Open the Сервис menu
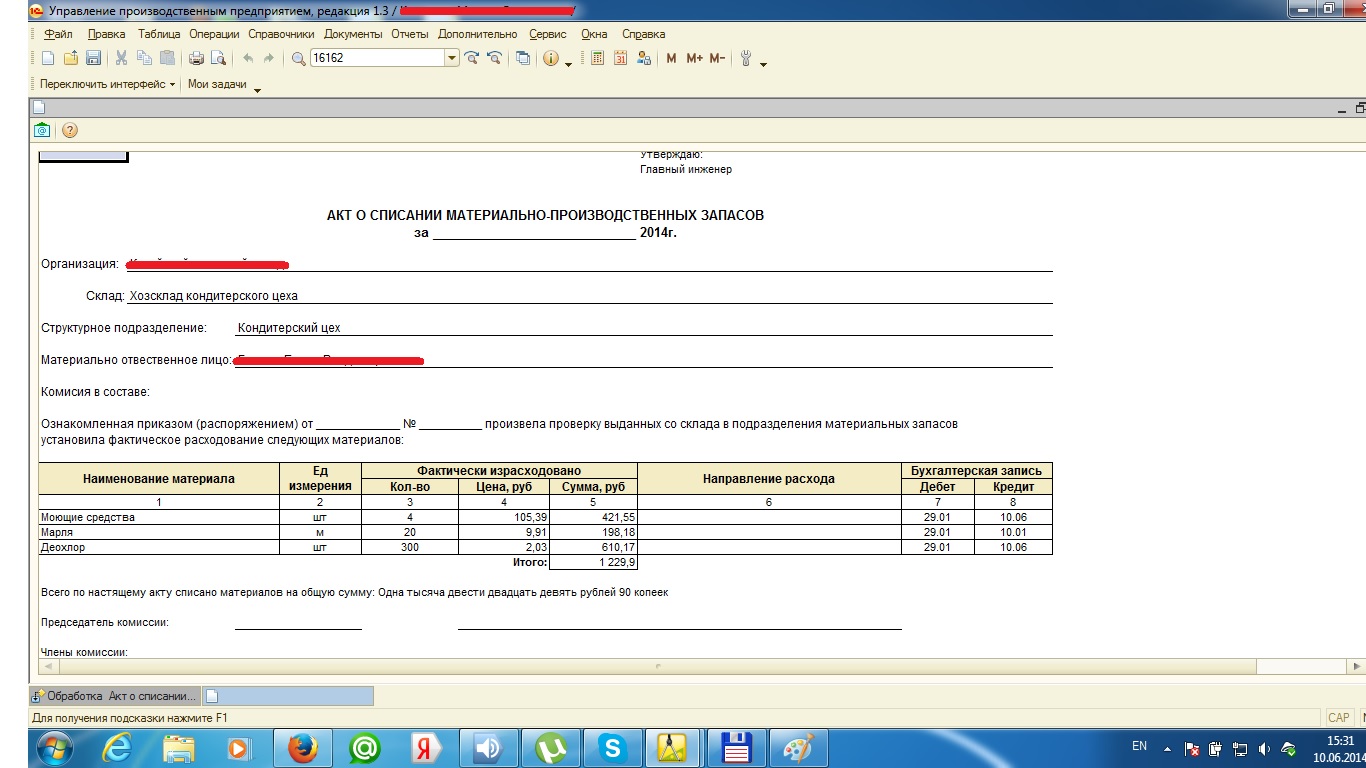 click(548, 34)
